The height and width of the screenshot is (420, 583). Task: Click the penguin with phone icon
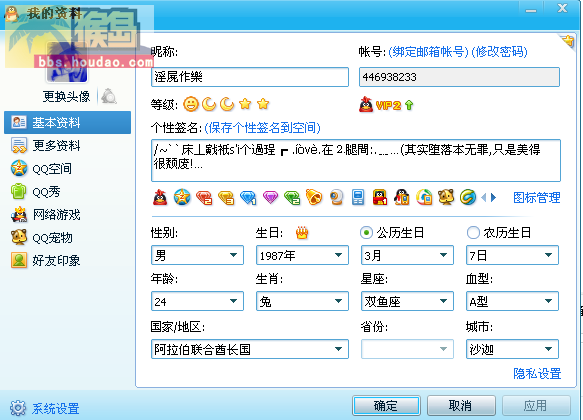click(402, 197)
